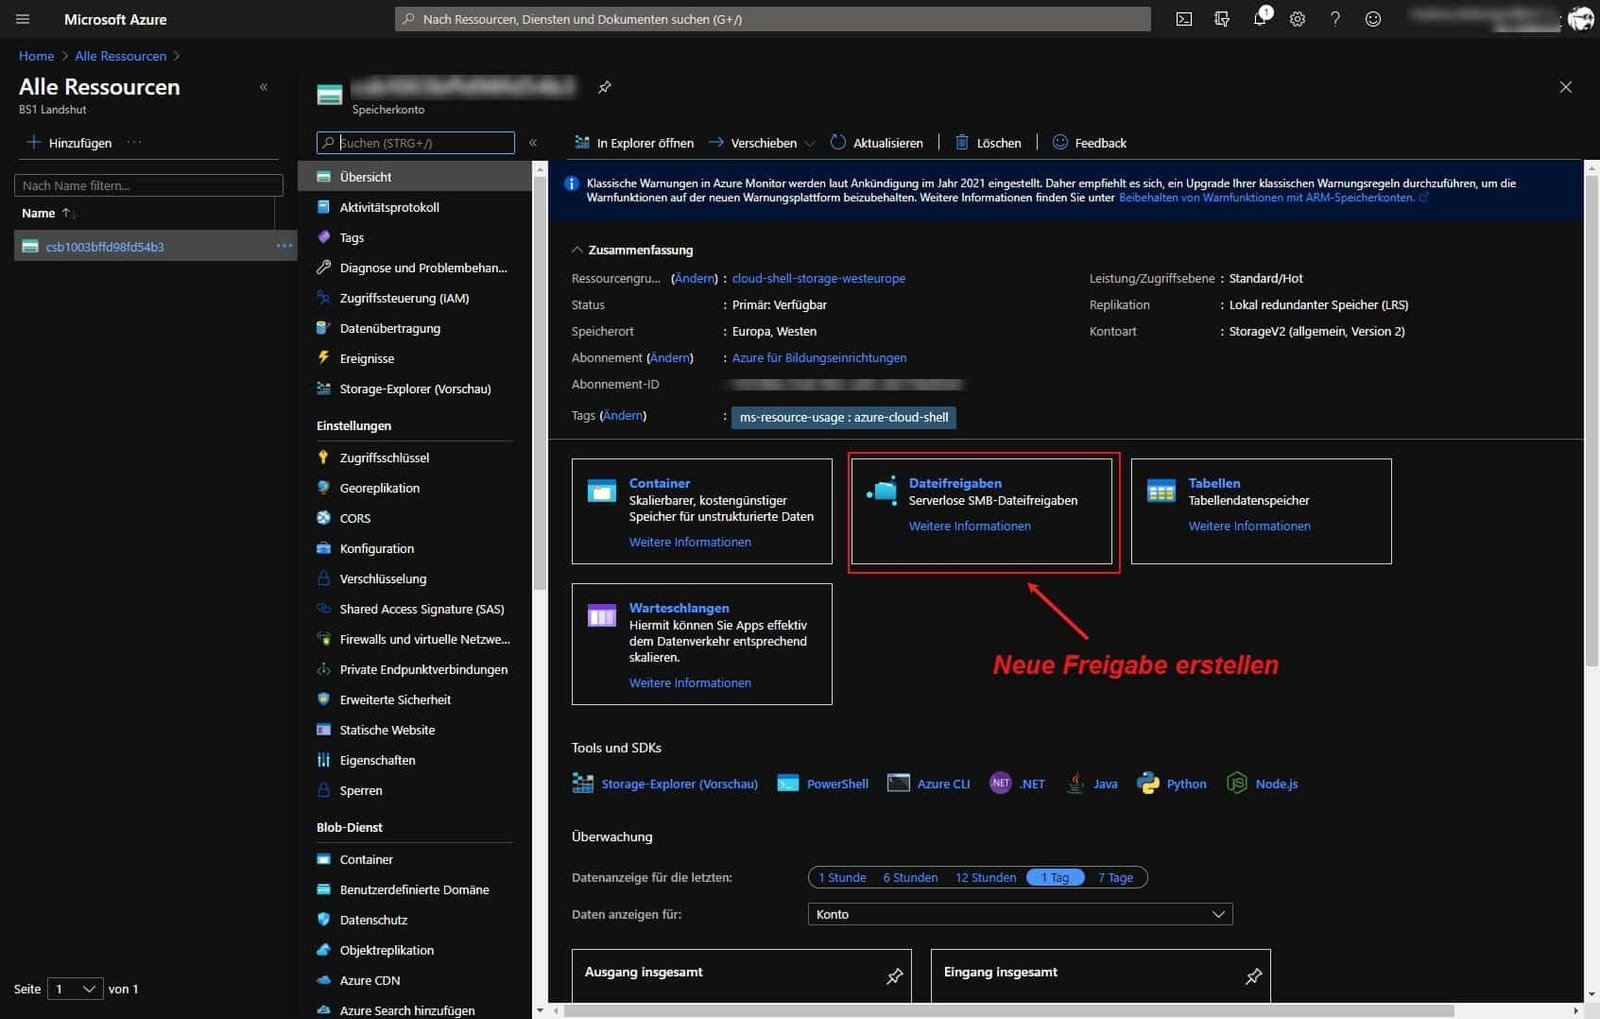This screenshot has height=1019, width=1600.
Task: Select the 1 Stunde time range
Action: pyautogui.click(x=841, y=877)
